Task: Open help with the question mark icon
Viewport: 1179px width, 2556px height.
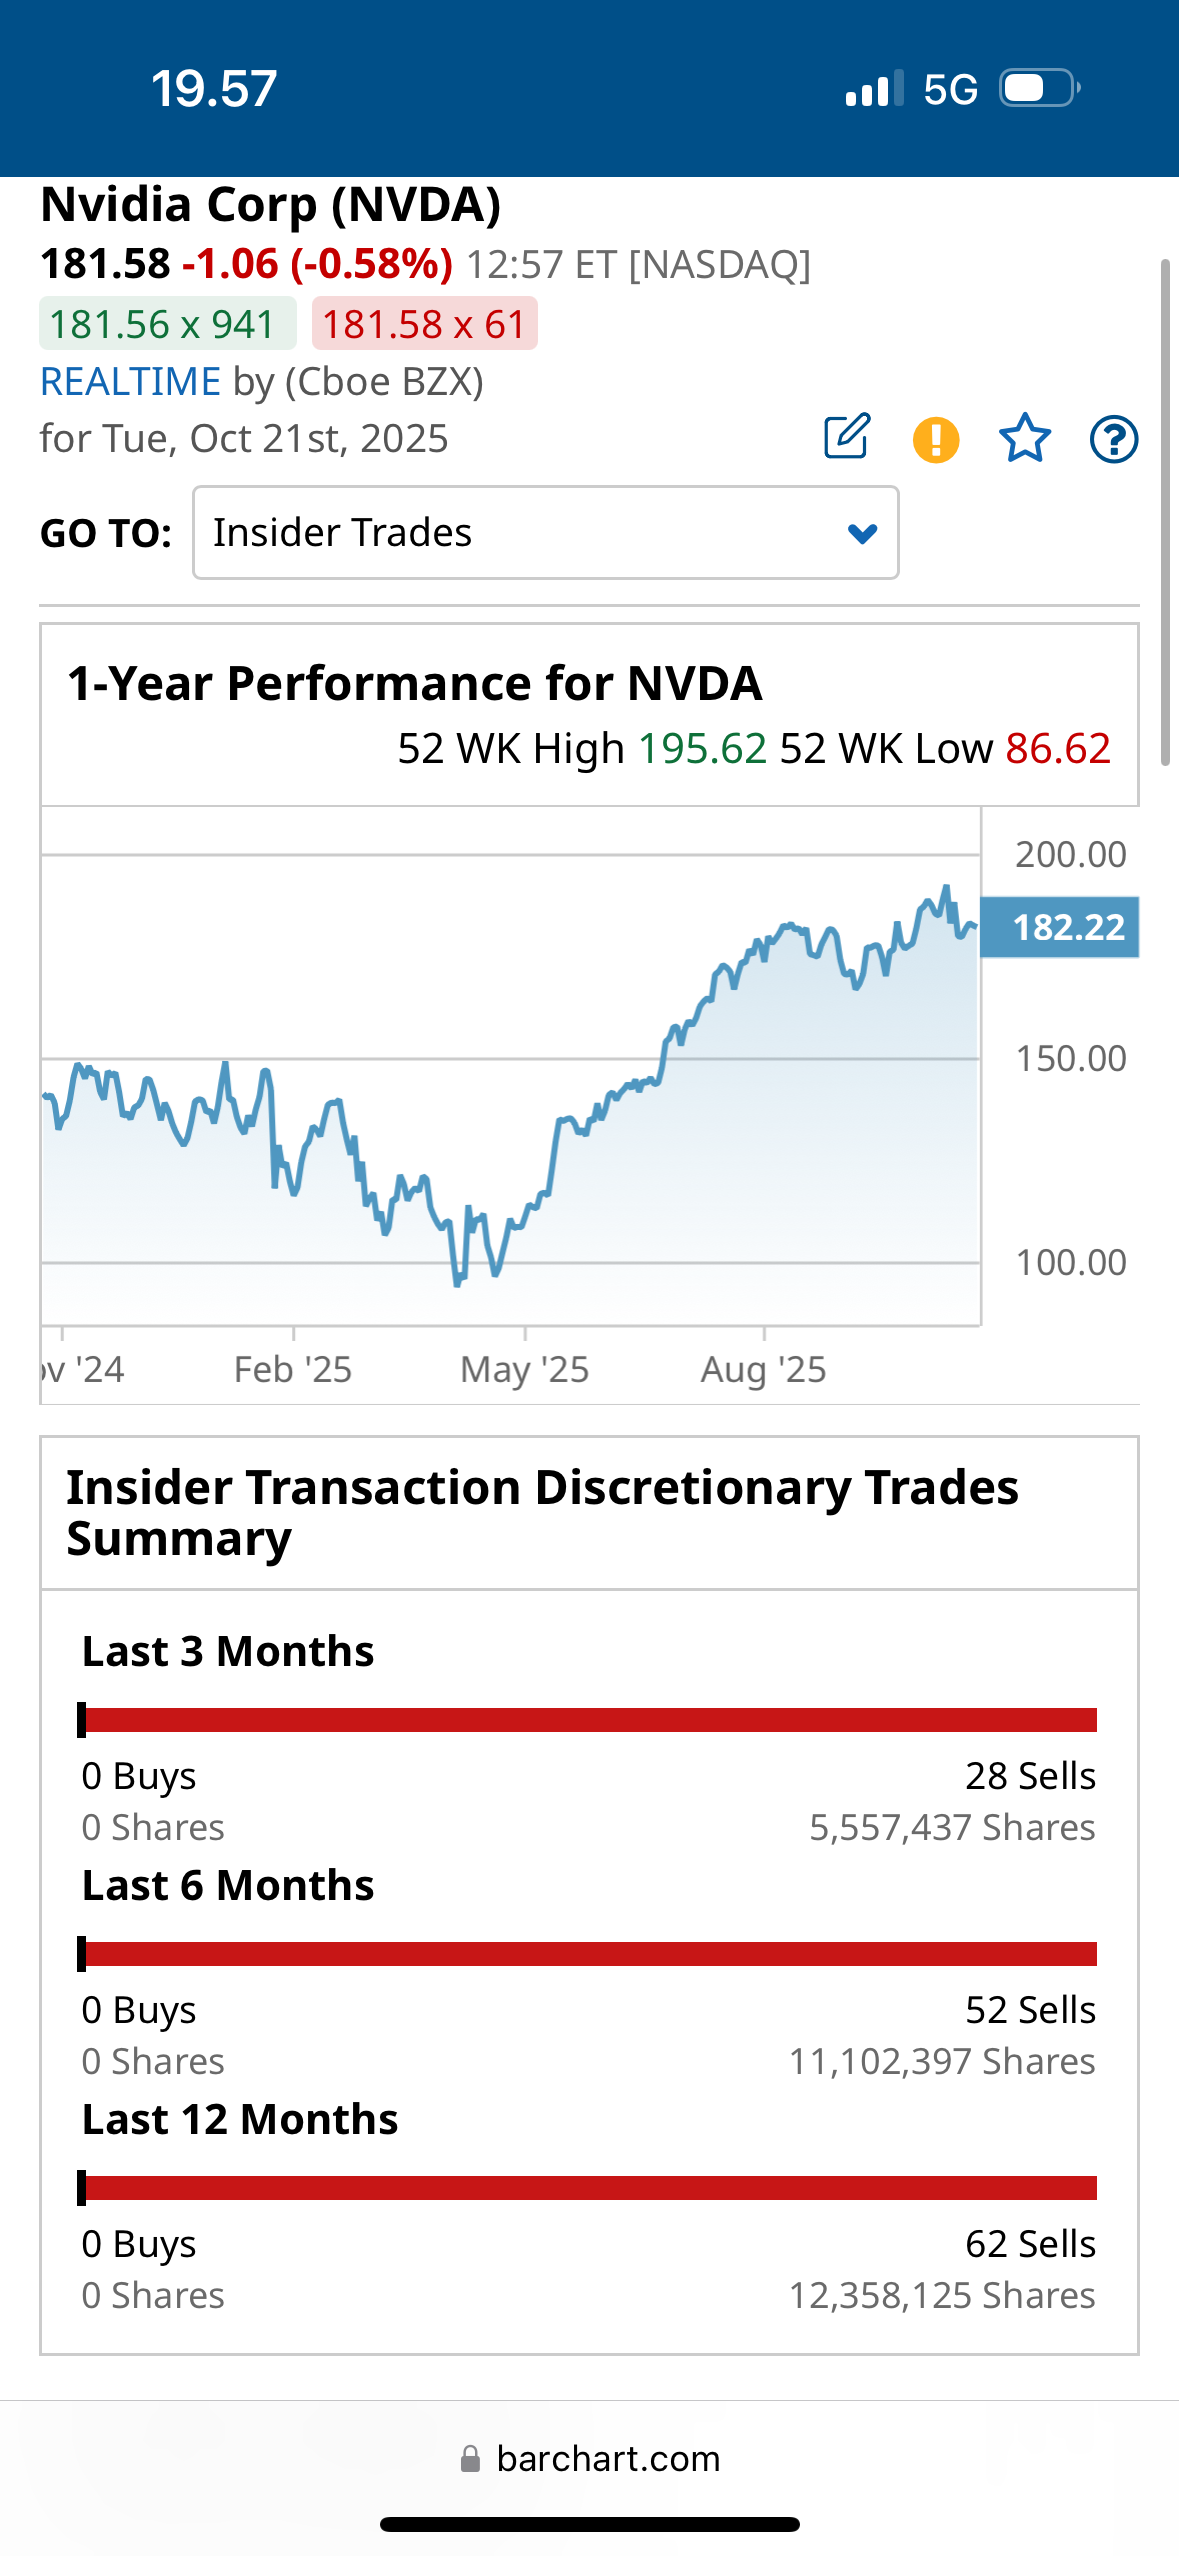Action: pos(1113,439)
